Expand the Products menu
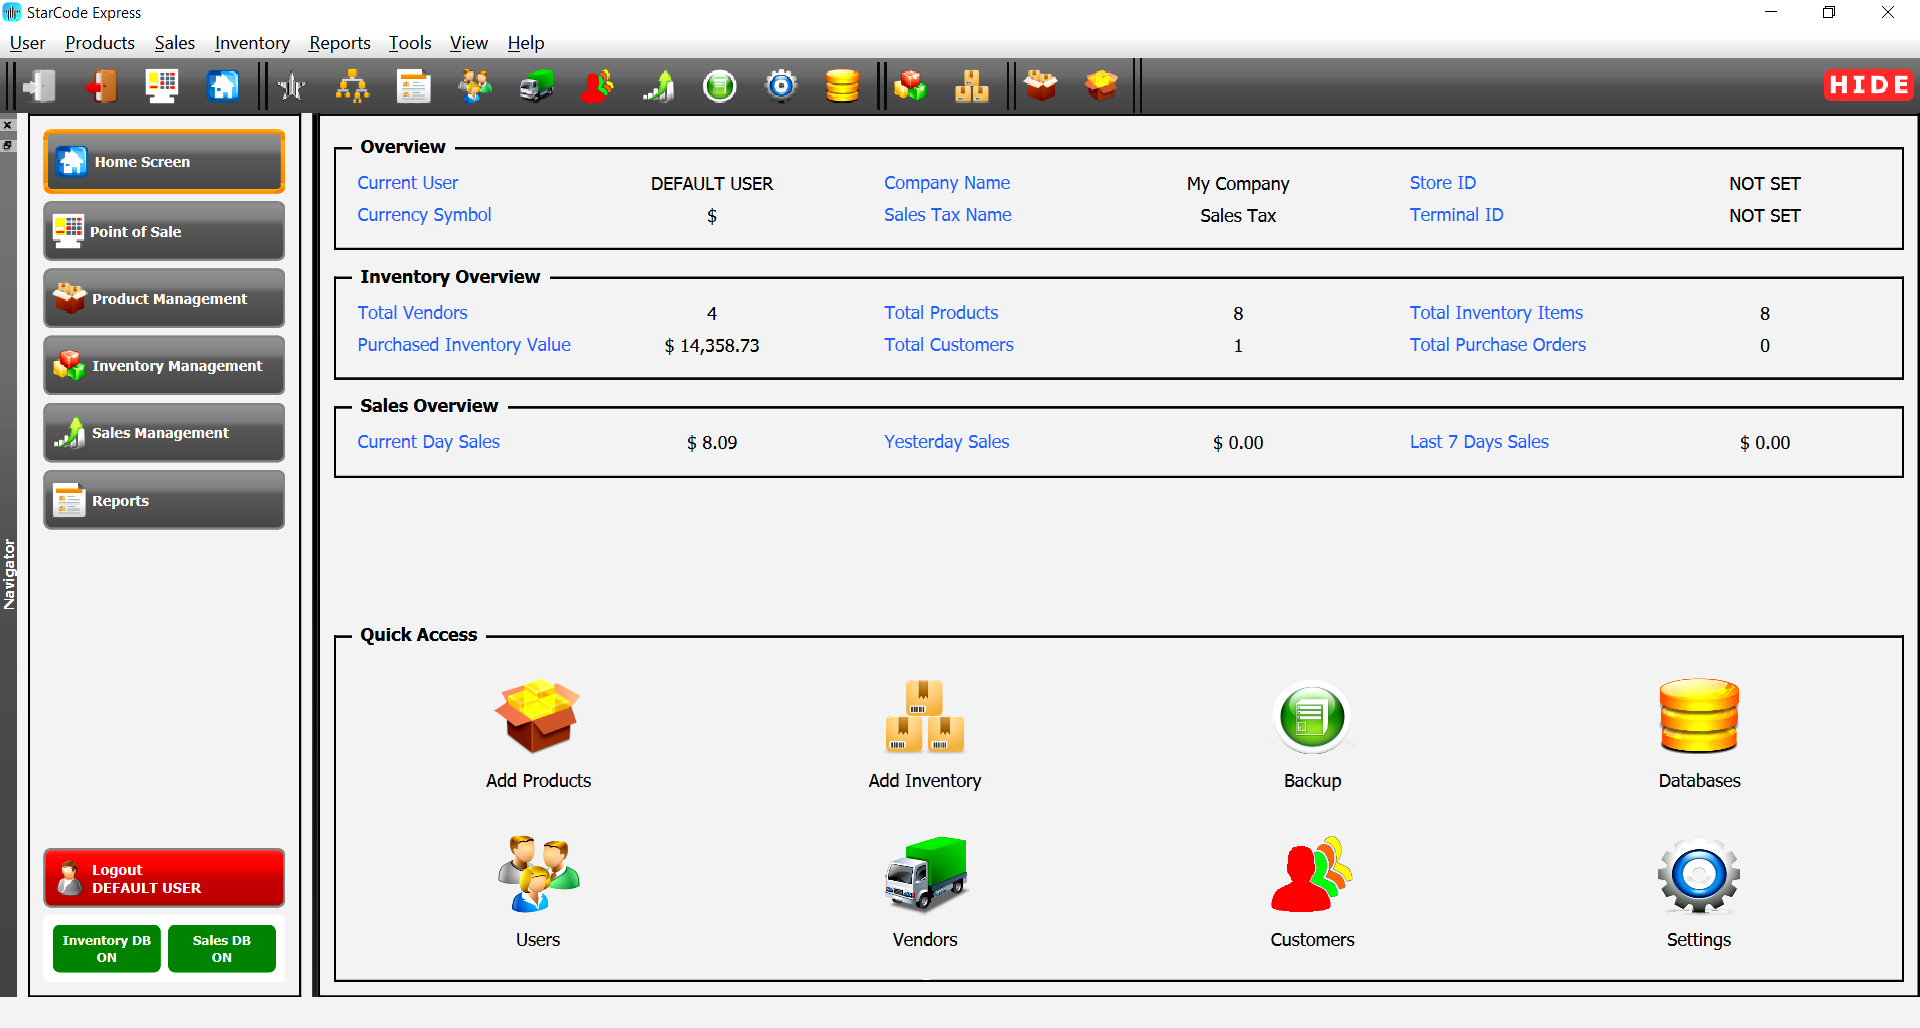Viewport: 1920px width, 1028px height. (x=100, y=43)
